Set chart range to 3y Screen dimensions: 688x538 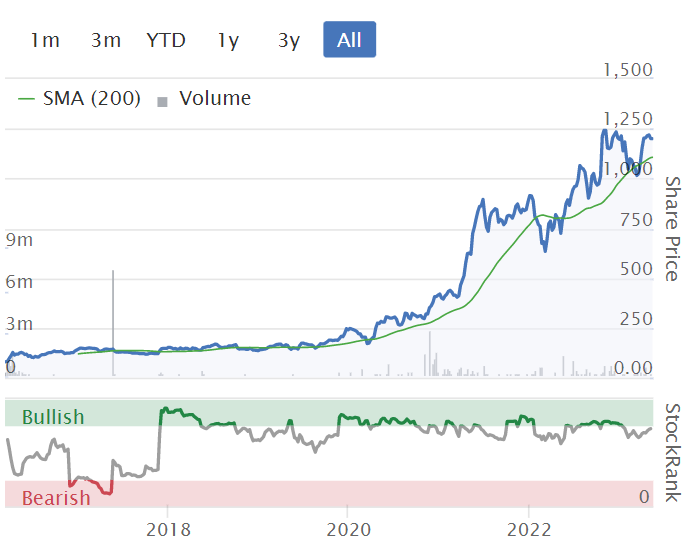pos(289,40)
